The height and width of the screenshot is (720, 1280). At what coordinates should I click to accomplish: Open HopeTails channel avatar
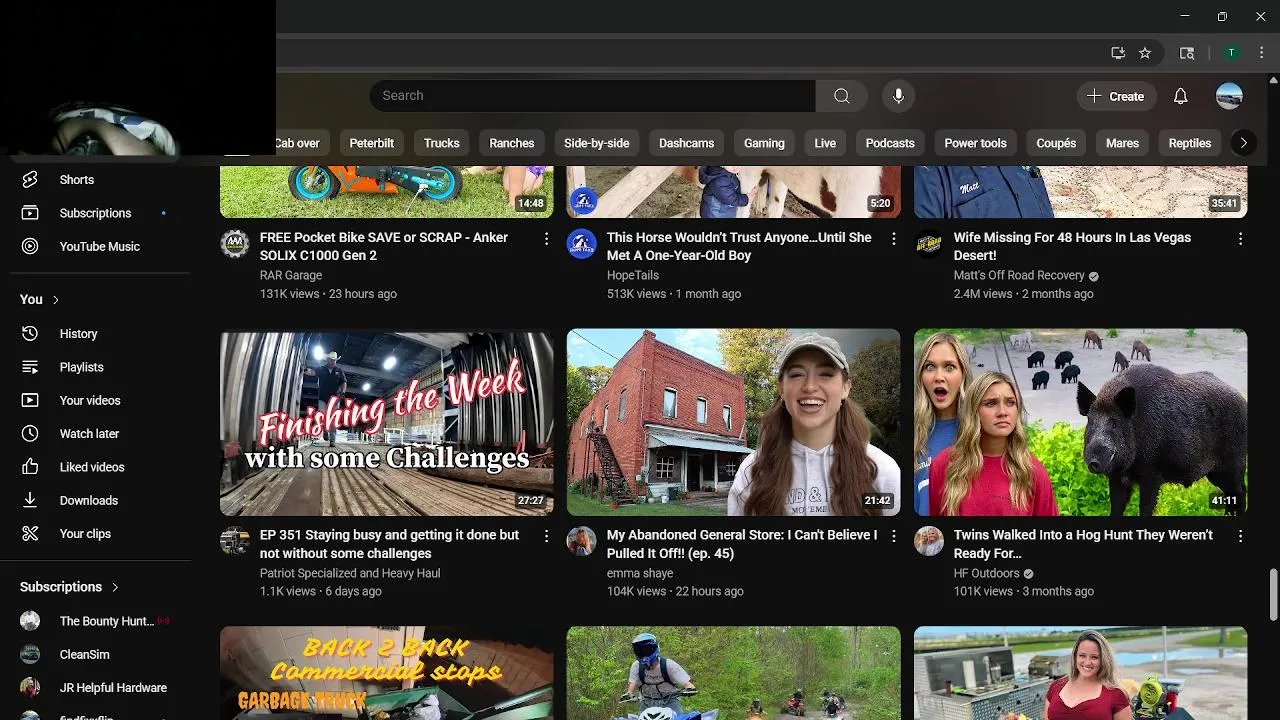(x=581, y=244)
